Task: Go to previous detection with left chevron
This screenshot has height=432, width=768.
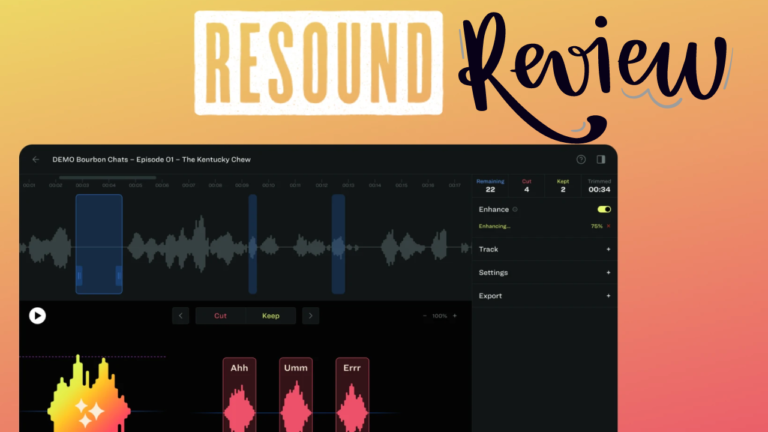Action: pos(181,316)
